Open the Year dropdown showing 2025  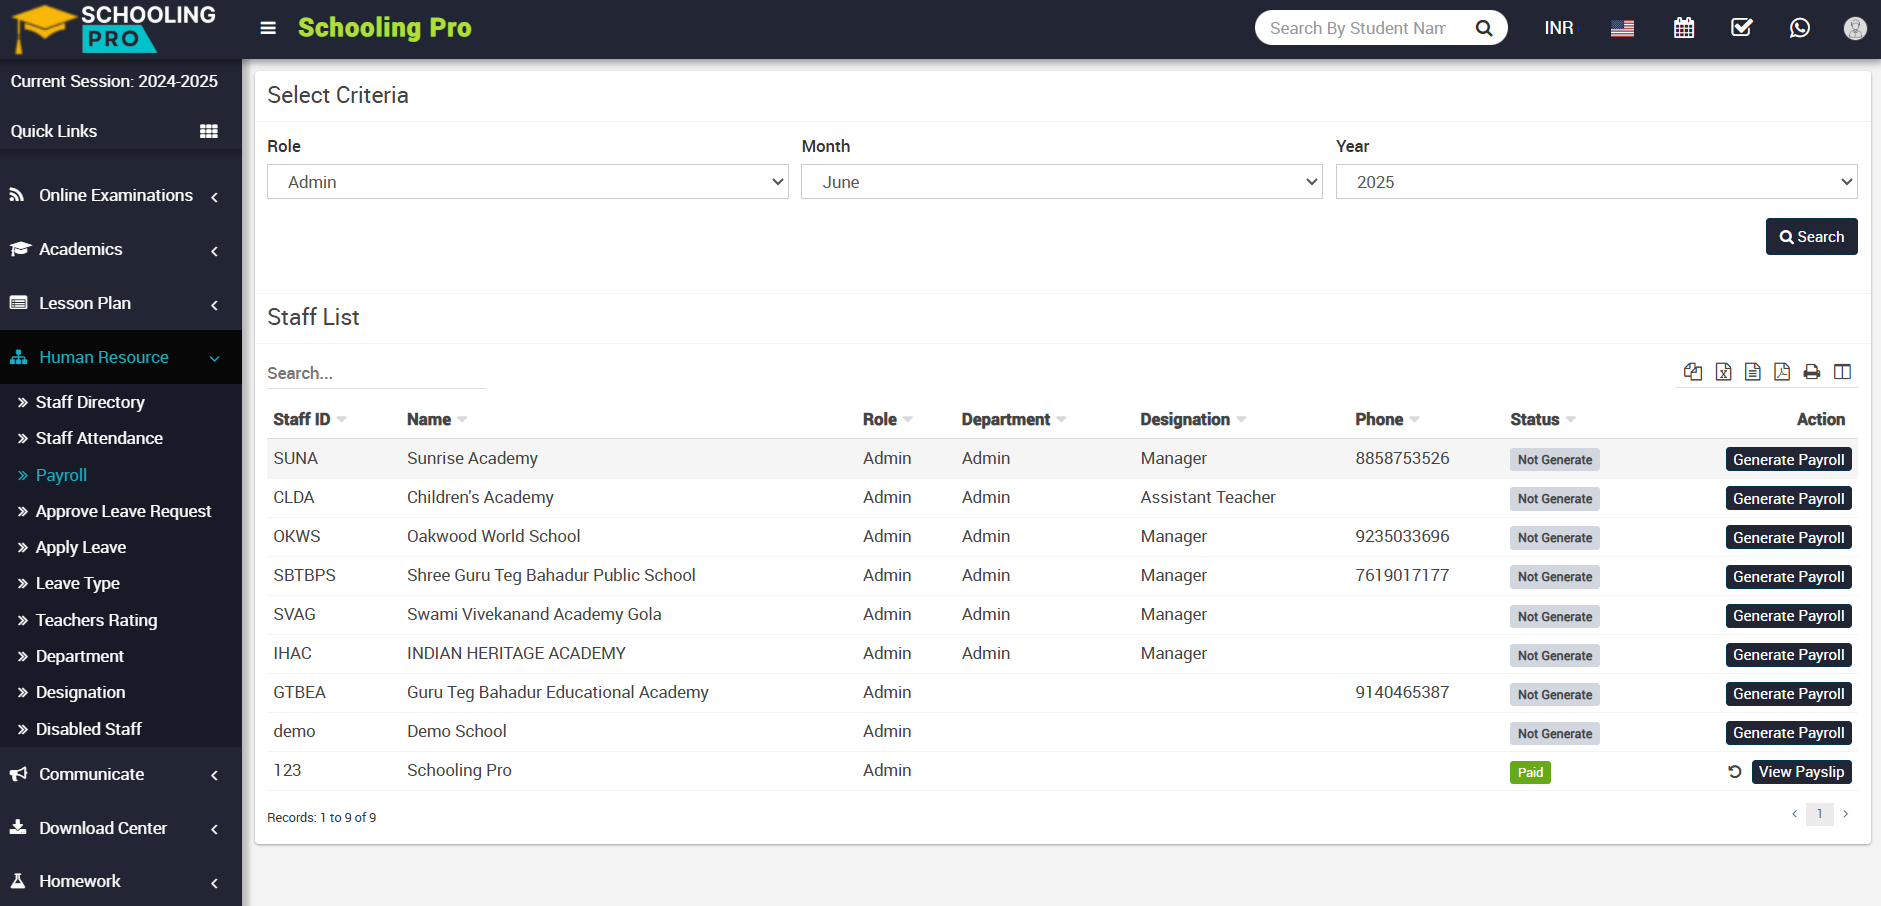click(1597, 182)
